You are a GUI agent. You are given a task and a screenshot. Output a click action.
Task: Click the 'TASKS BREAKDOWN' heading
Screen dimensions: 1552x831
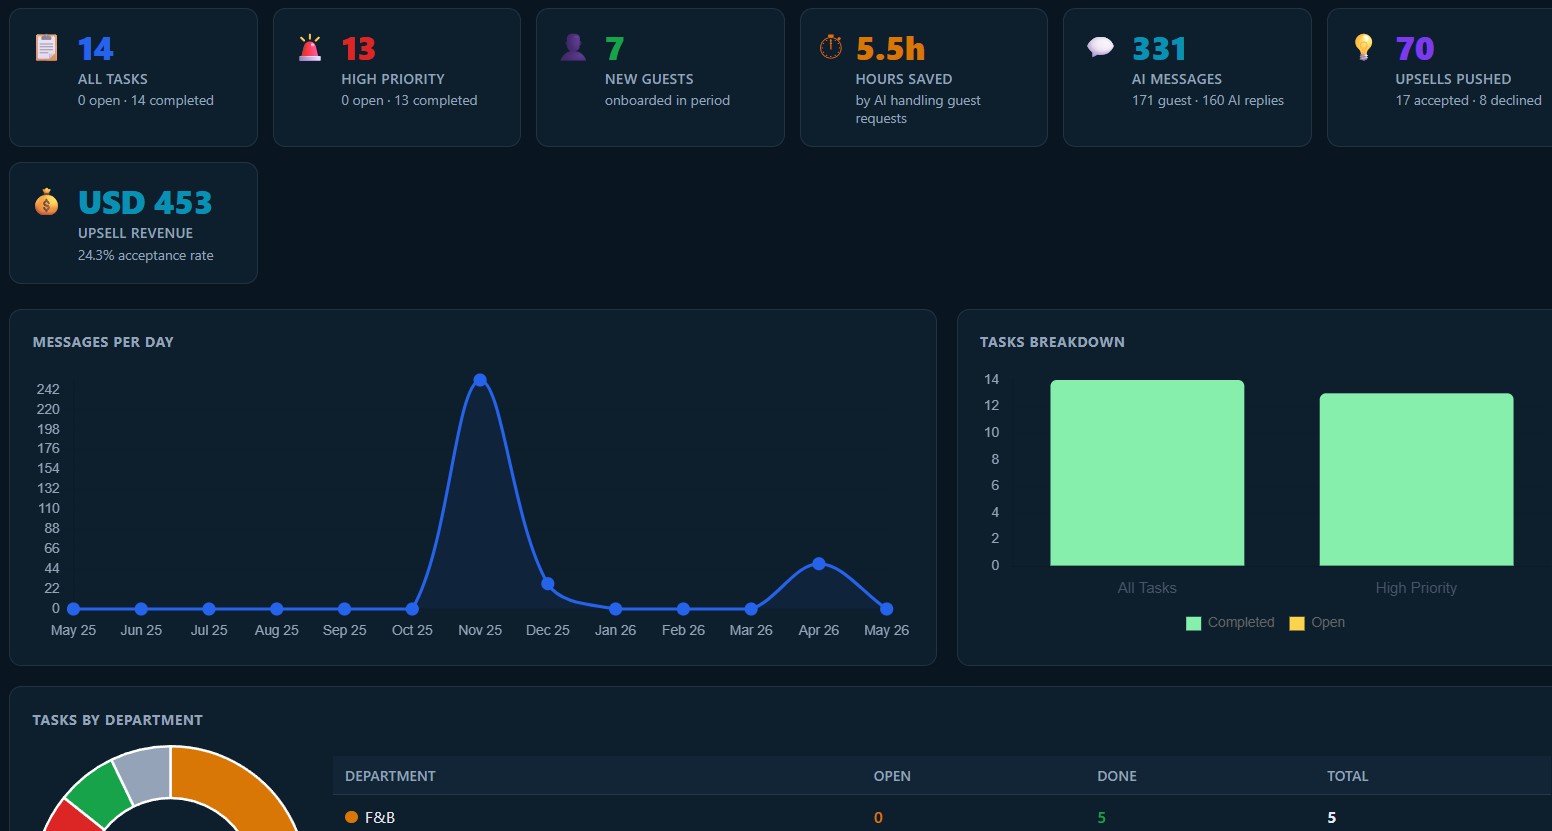(x=1052, y=342)
